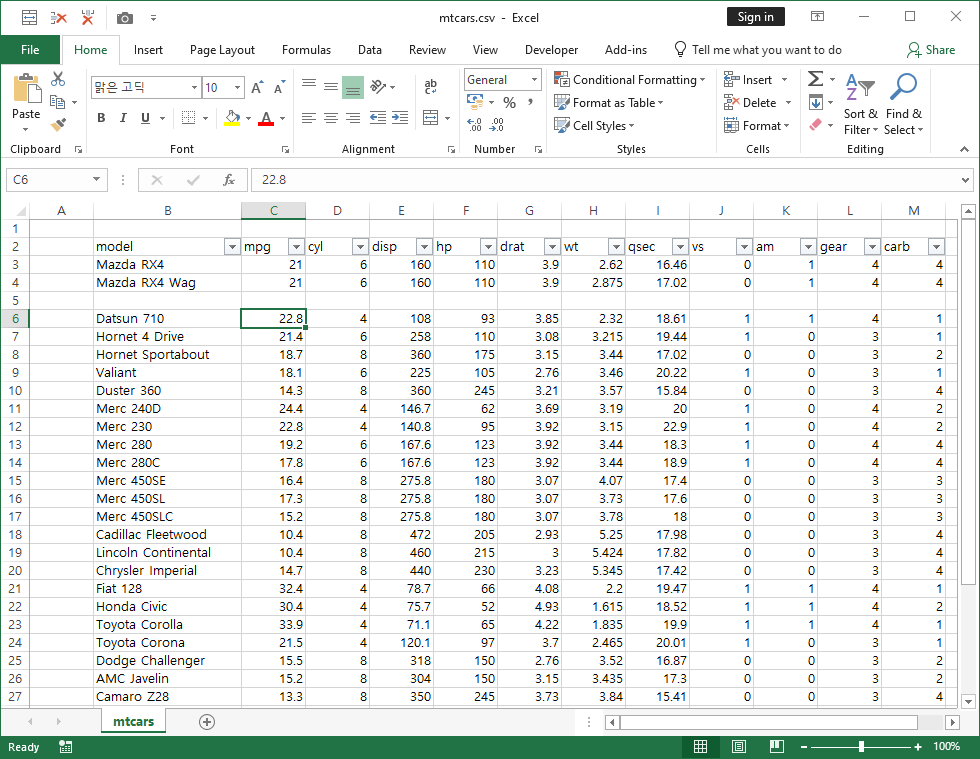Toggle Underline formatting
980x759 pixels.
tap(146, 118)
